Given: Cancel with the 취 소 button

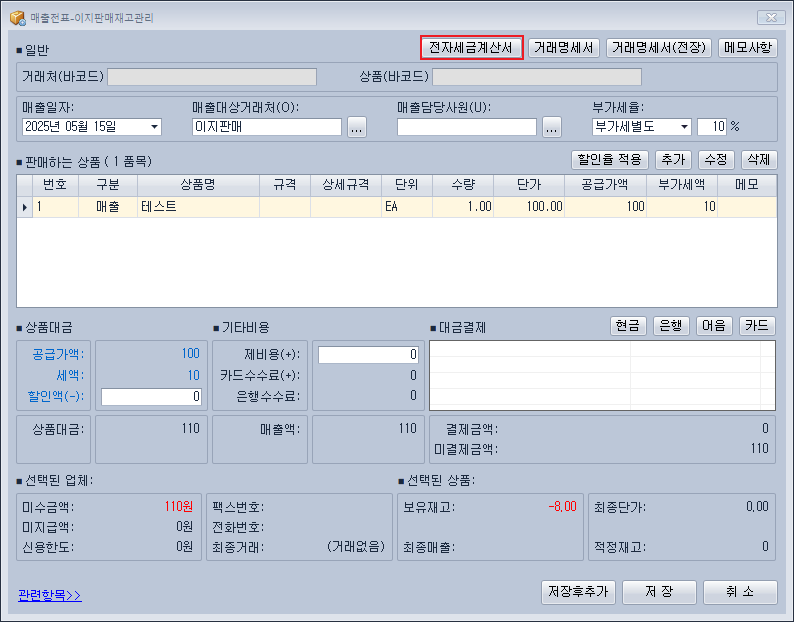Looking at the screenshot, I should tap(740, 592).
